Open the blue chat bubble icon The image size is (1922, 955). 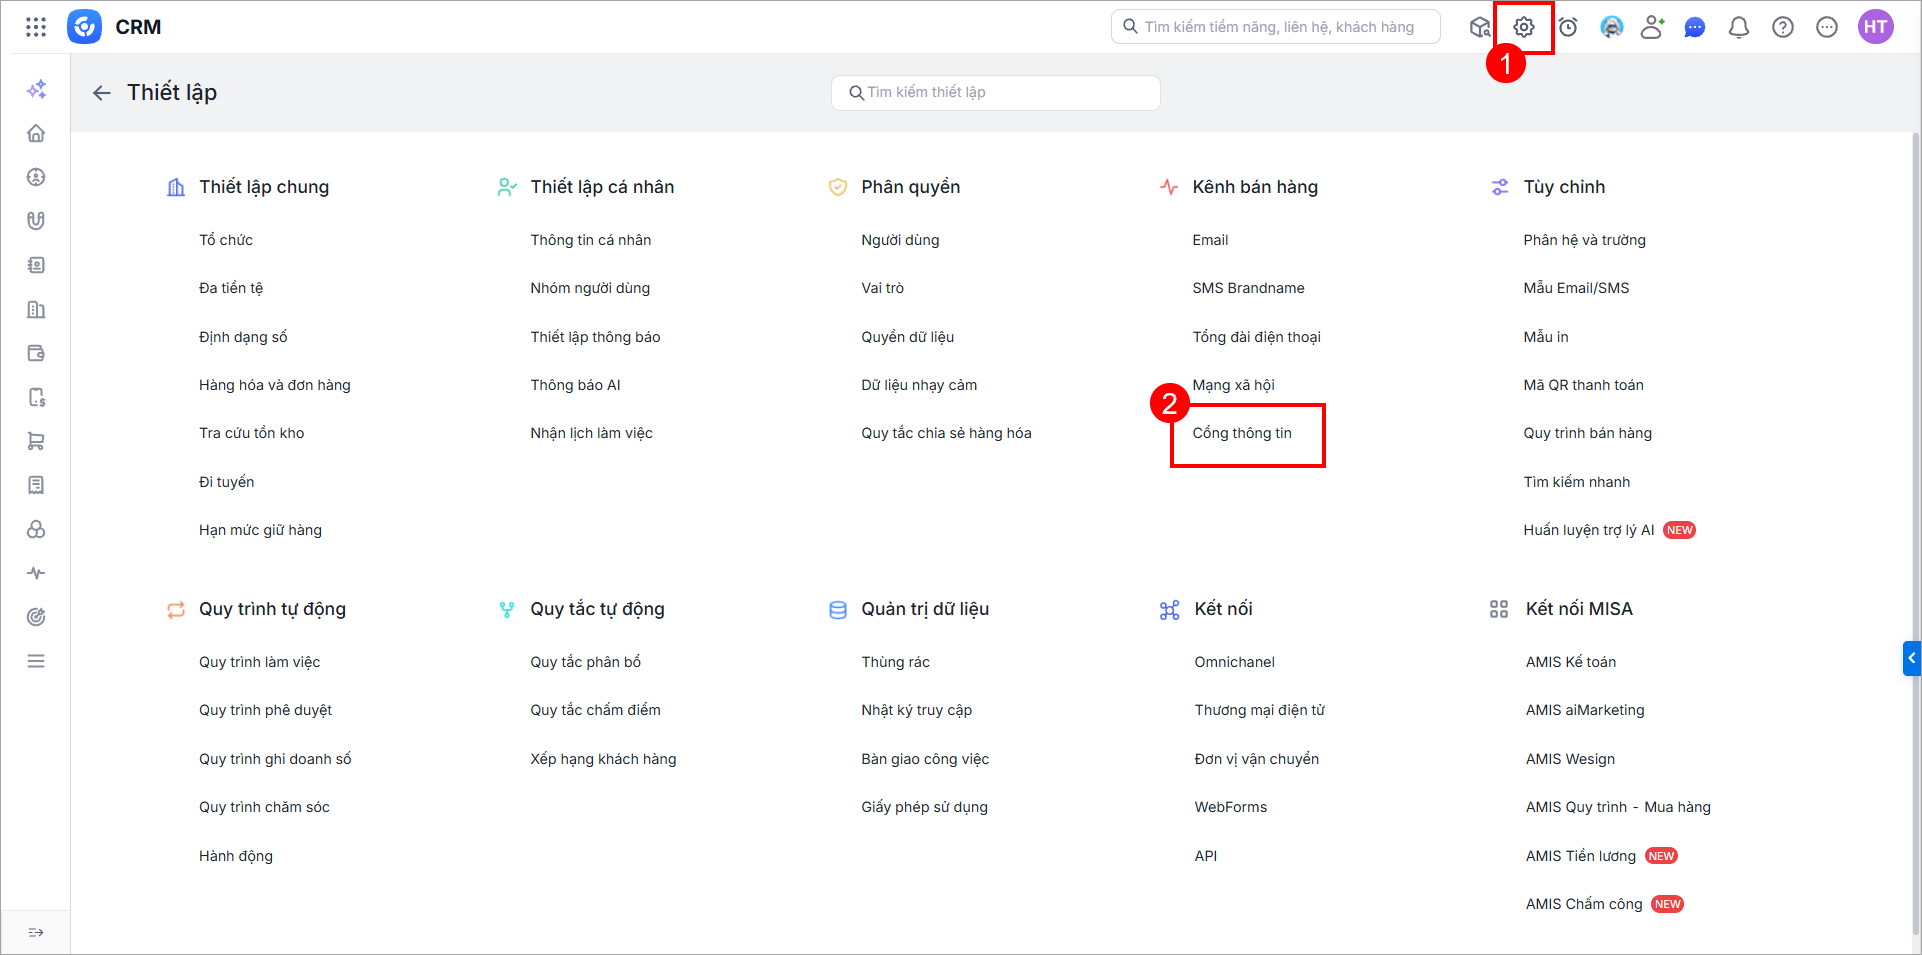point(1695,27)
